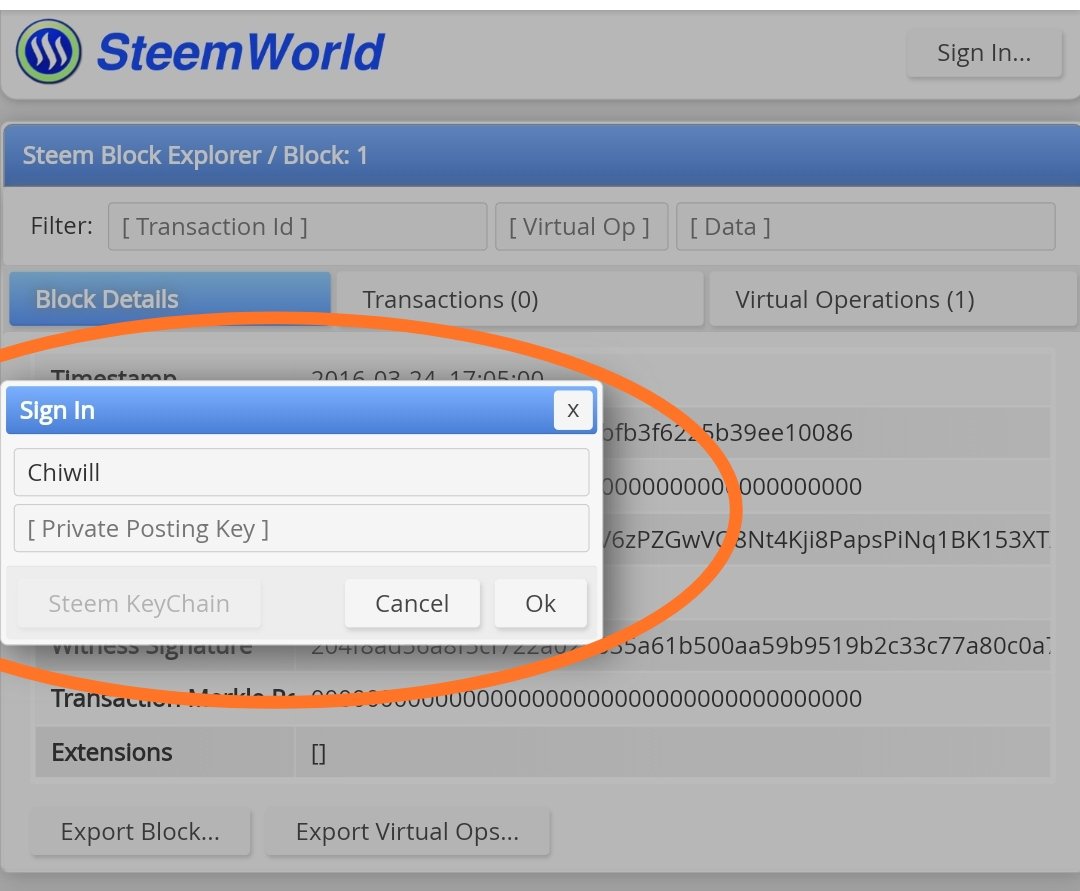Cancel the Sign In dialog
The image size is (1080, 891).
(412, 603)
